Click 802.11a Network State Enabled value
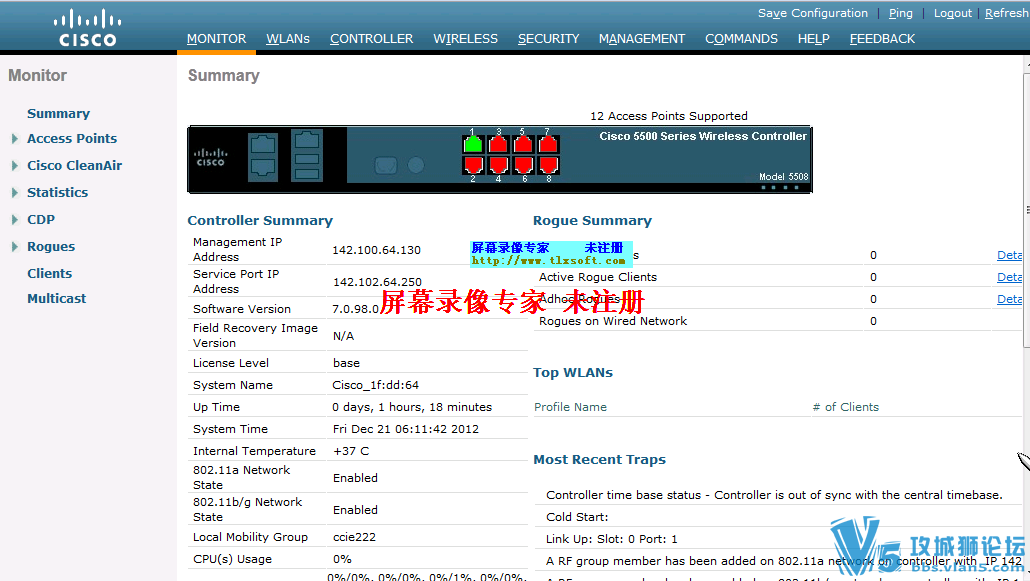Viewport: 1030px width, 581px height. (x=355, y=478)
